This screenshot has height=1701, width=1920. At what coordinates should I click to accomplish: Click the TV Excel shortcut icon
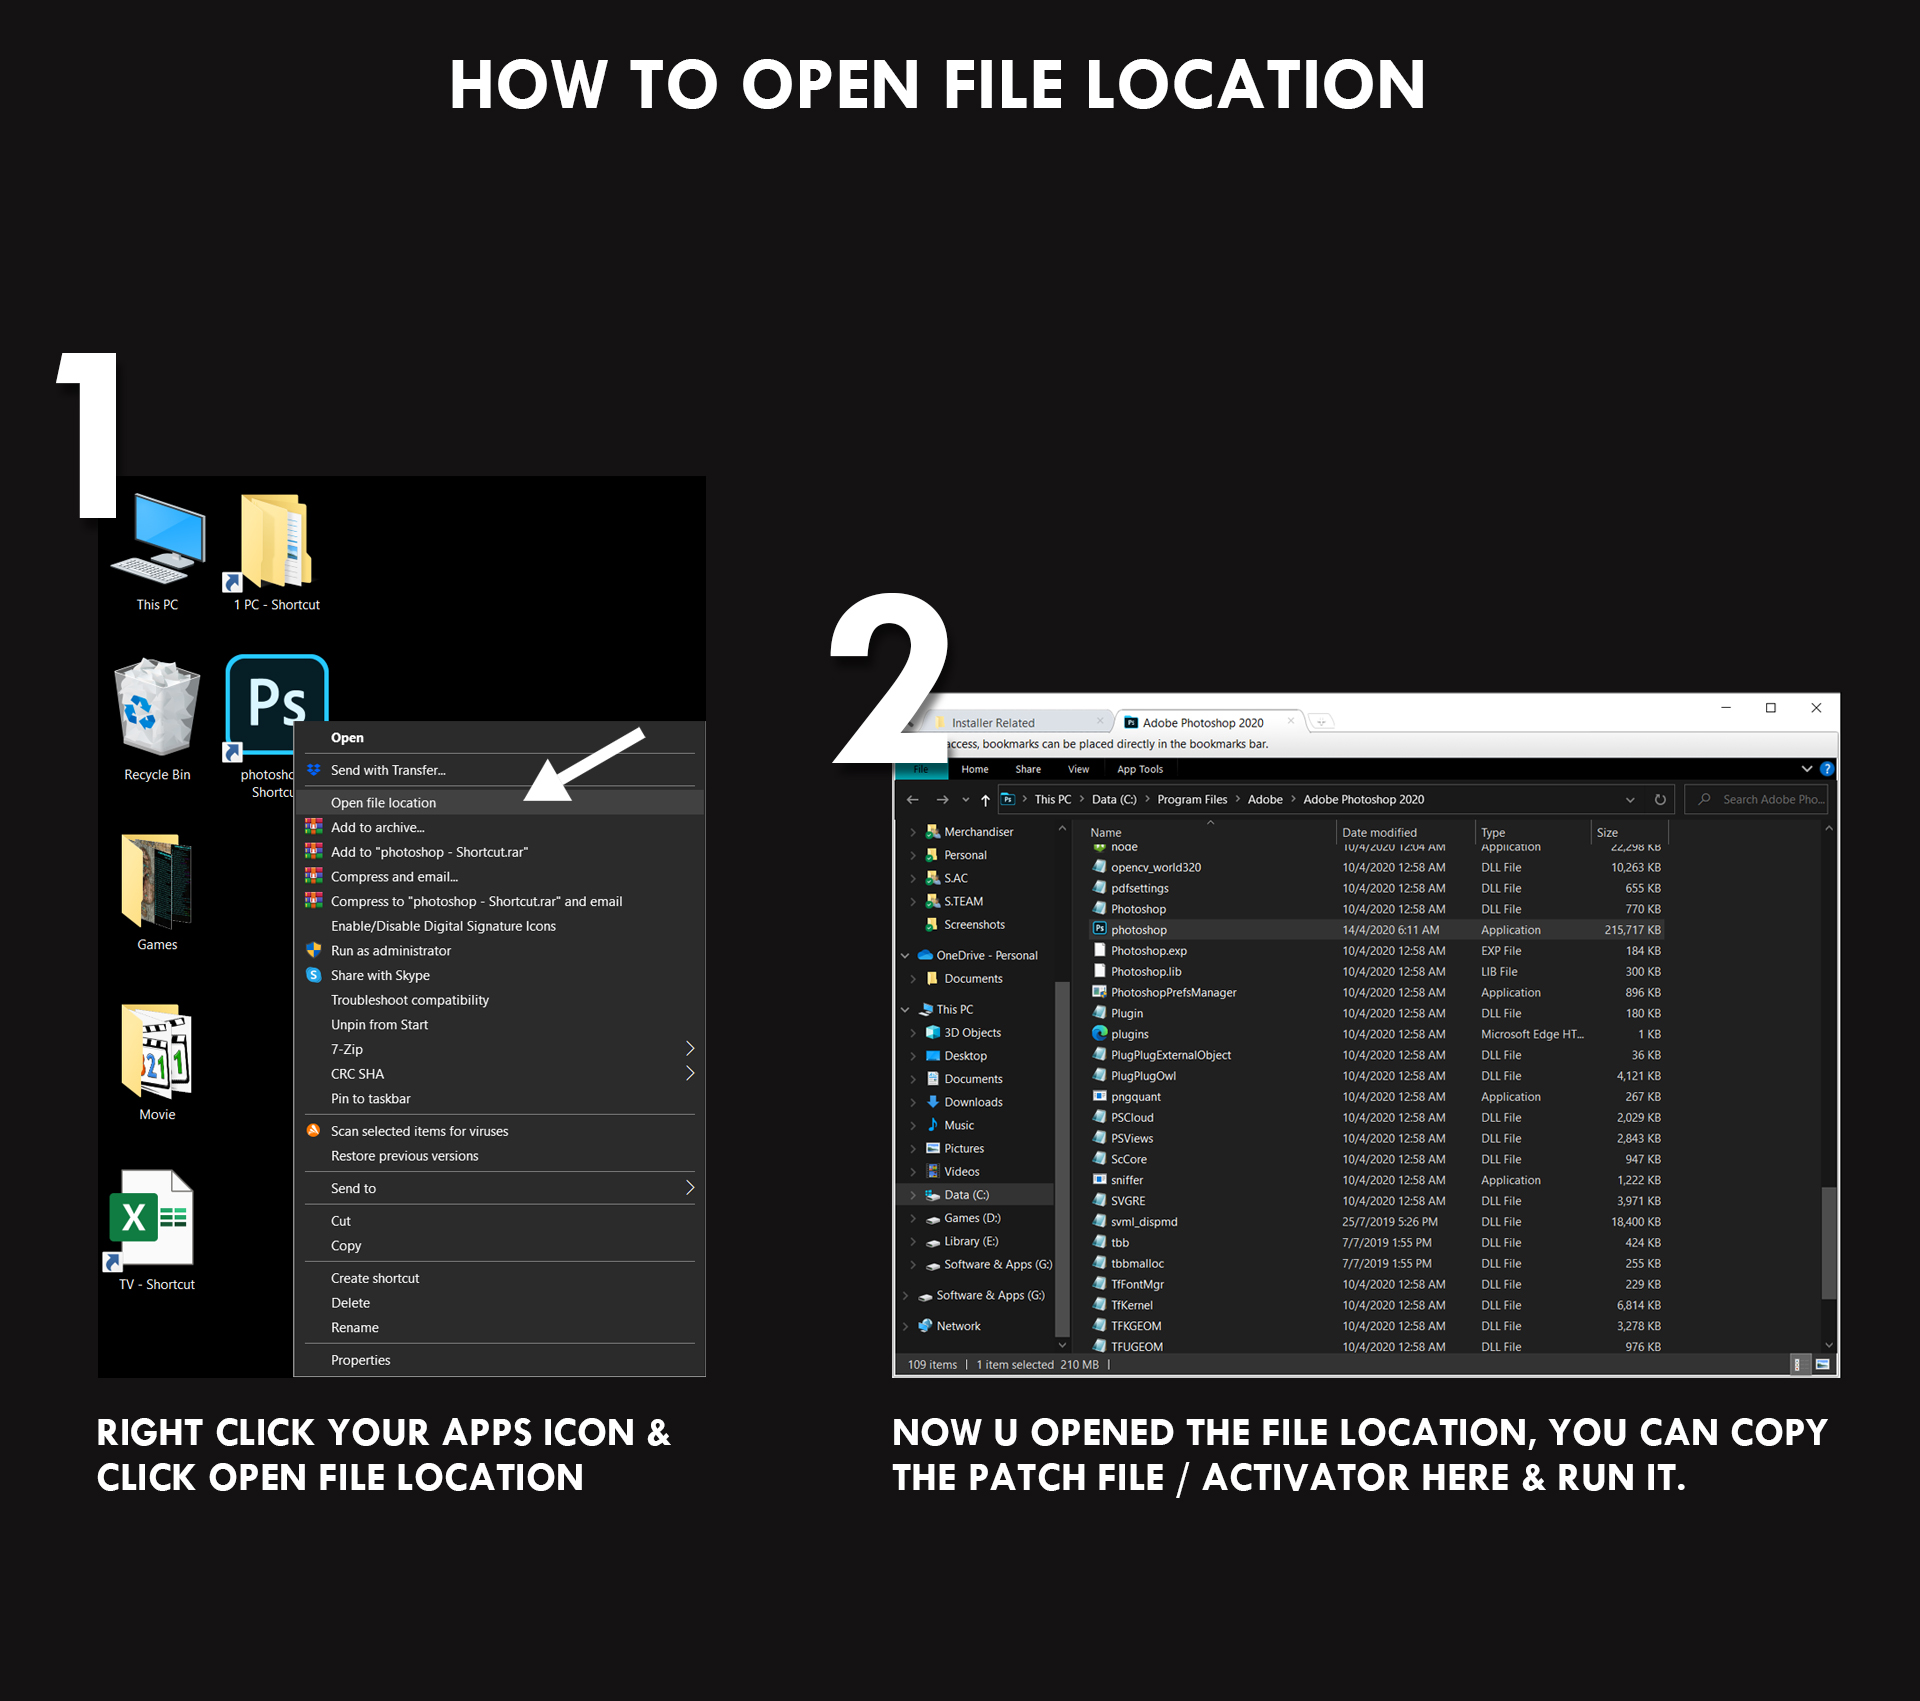tap(155, 1220)
